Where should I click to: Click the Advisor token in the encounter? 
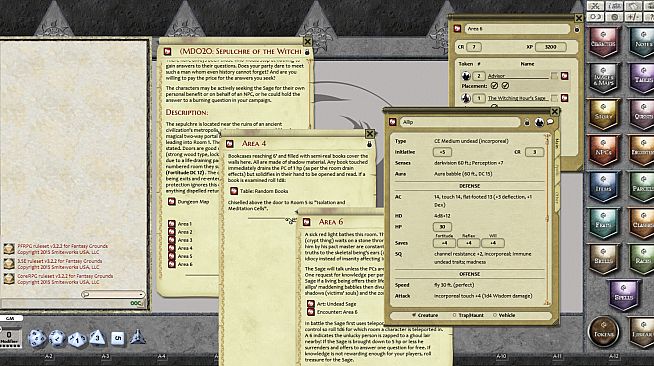click(x=466, y=76)
